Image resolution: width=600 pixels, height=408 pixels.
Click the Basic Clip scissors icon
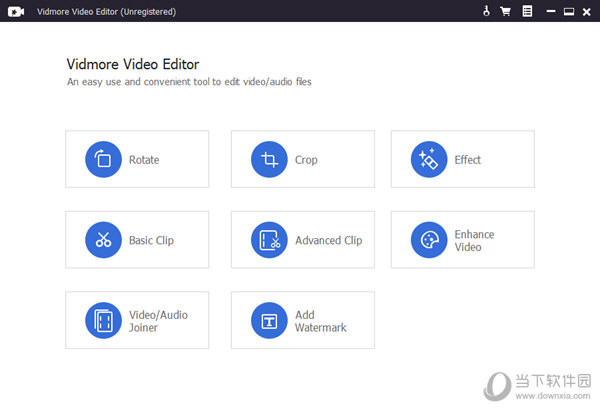(103, 240)
